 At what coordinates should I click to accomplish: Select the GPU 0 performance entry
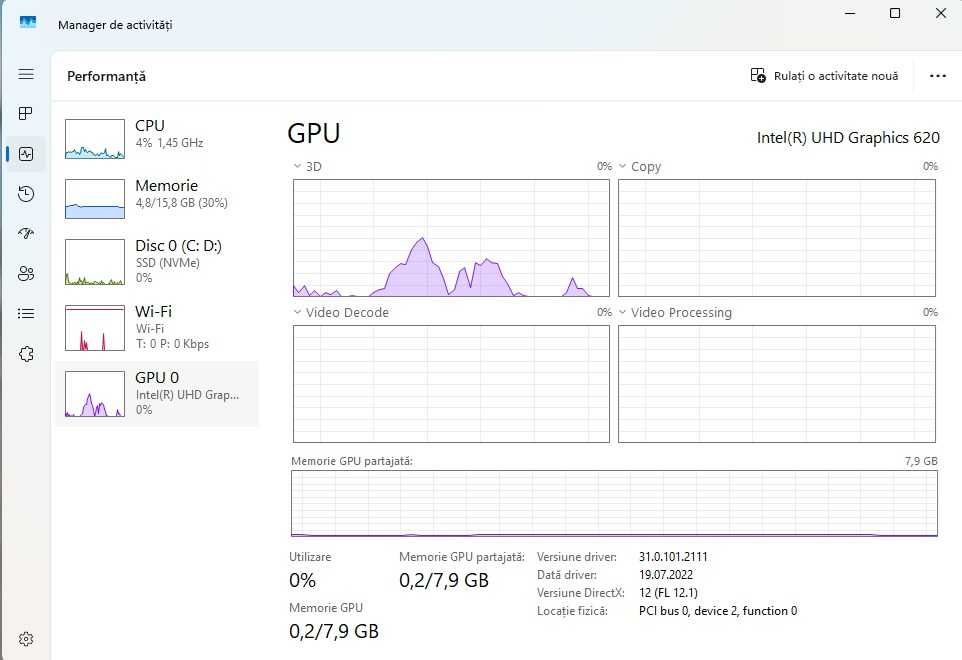[157, 394]
